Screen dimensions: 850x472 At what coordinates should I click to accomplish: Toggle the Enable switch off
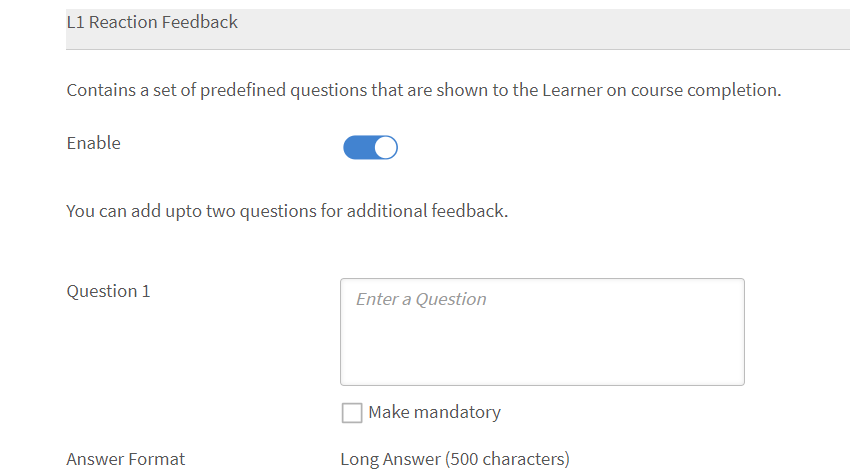(370, 147)
